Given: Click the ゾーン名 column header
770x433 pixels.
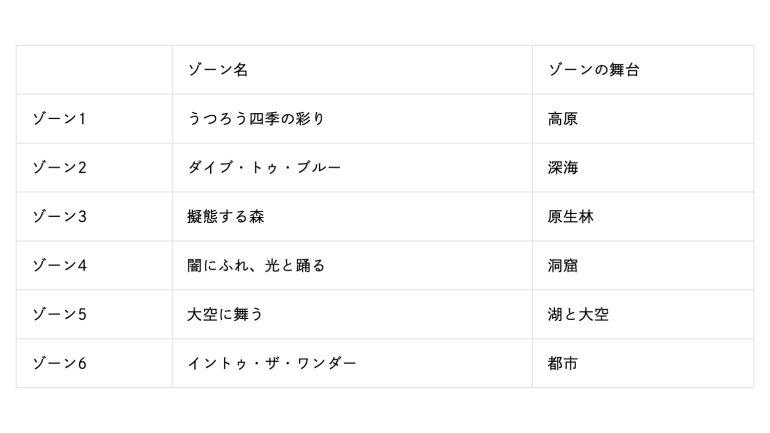Looking at the screenshot, I should 218,70.
